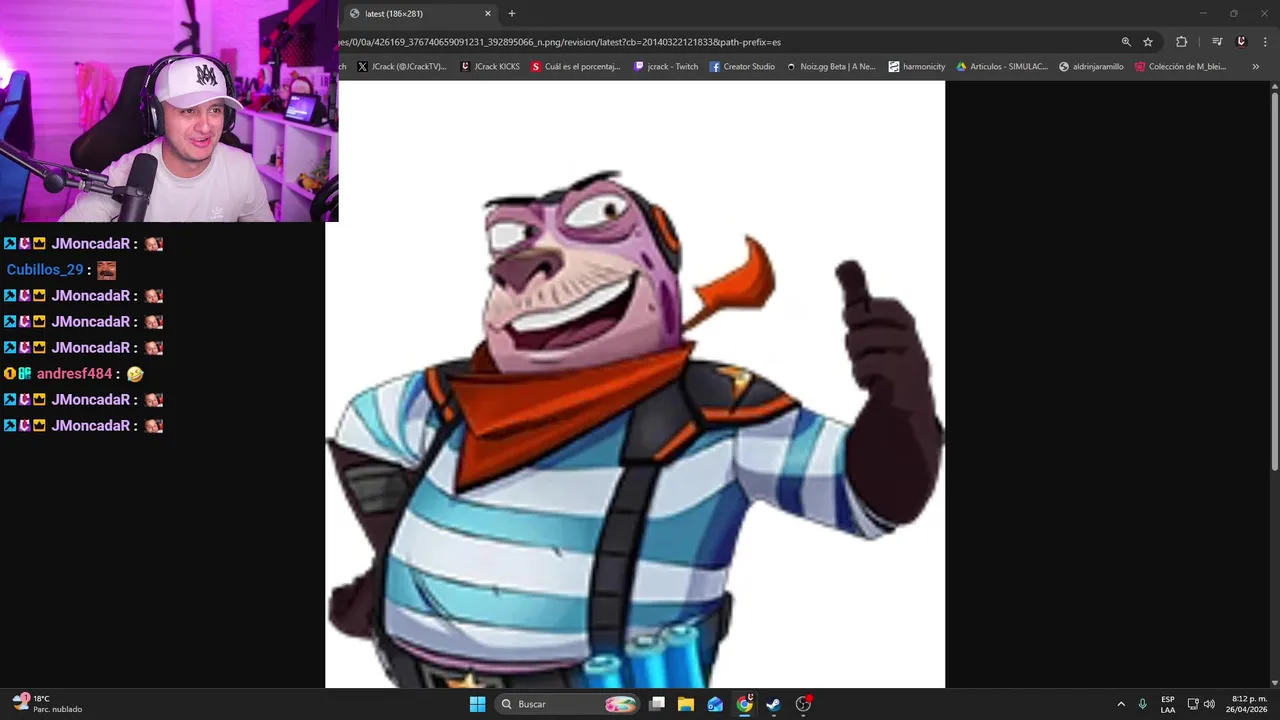Open the JCrack (@JCrackTV) X bookmark
This screenshot has width=1280, height=720.
(401, 67)
